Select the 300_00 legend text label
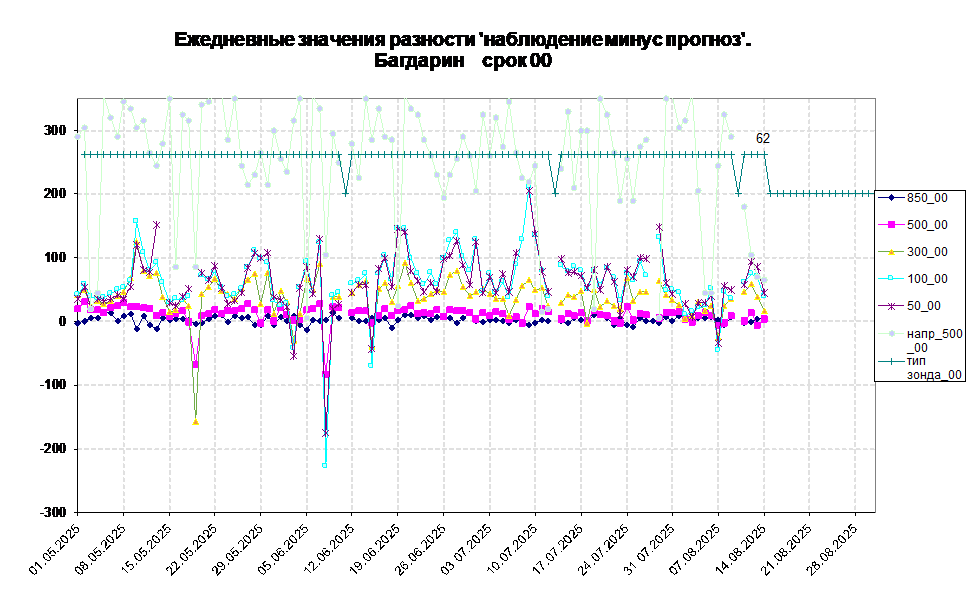 tap(927, 252)
